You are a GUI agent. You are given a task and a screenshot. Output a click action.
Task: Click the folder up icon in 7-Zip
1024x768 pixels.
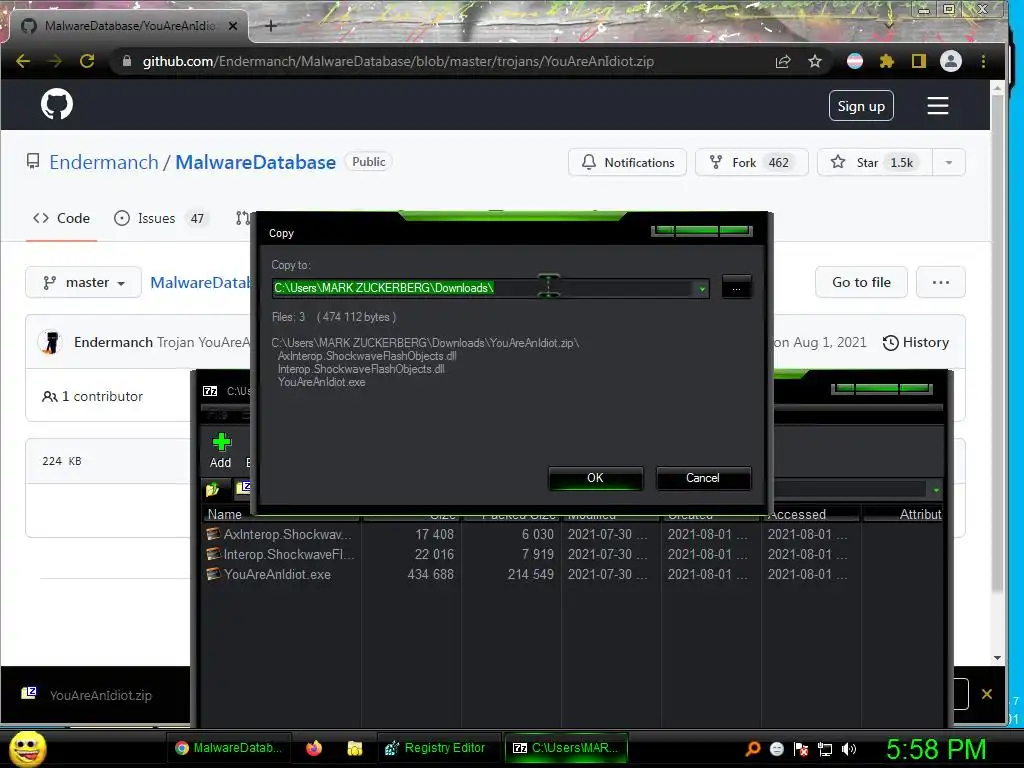pyautogui.click(x=212, y=488)
